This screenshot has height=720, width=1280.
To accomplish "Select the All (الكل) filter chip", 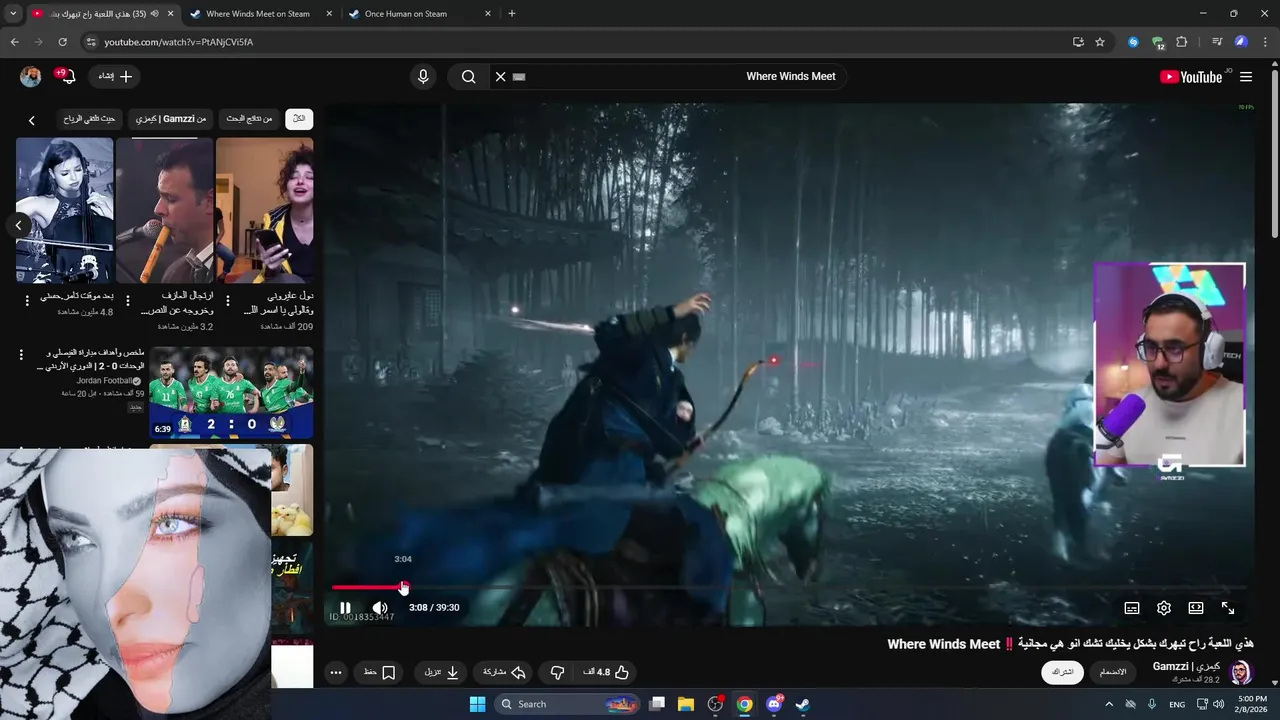I will pos(299,119).
